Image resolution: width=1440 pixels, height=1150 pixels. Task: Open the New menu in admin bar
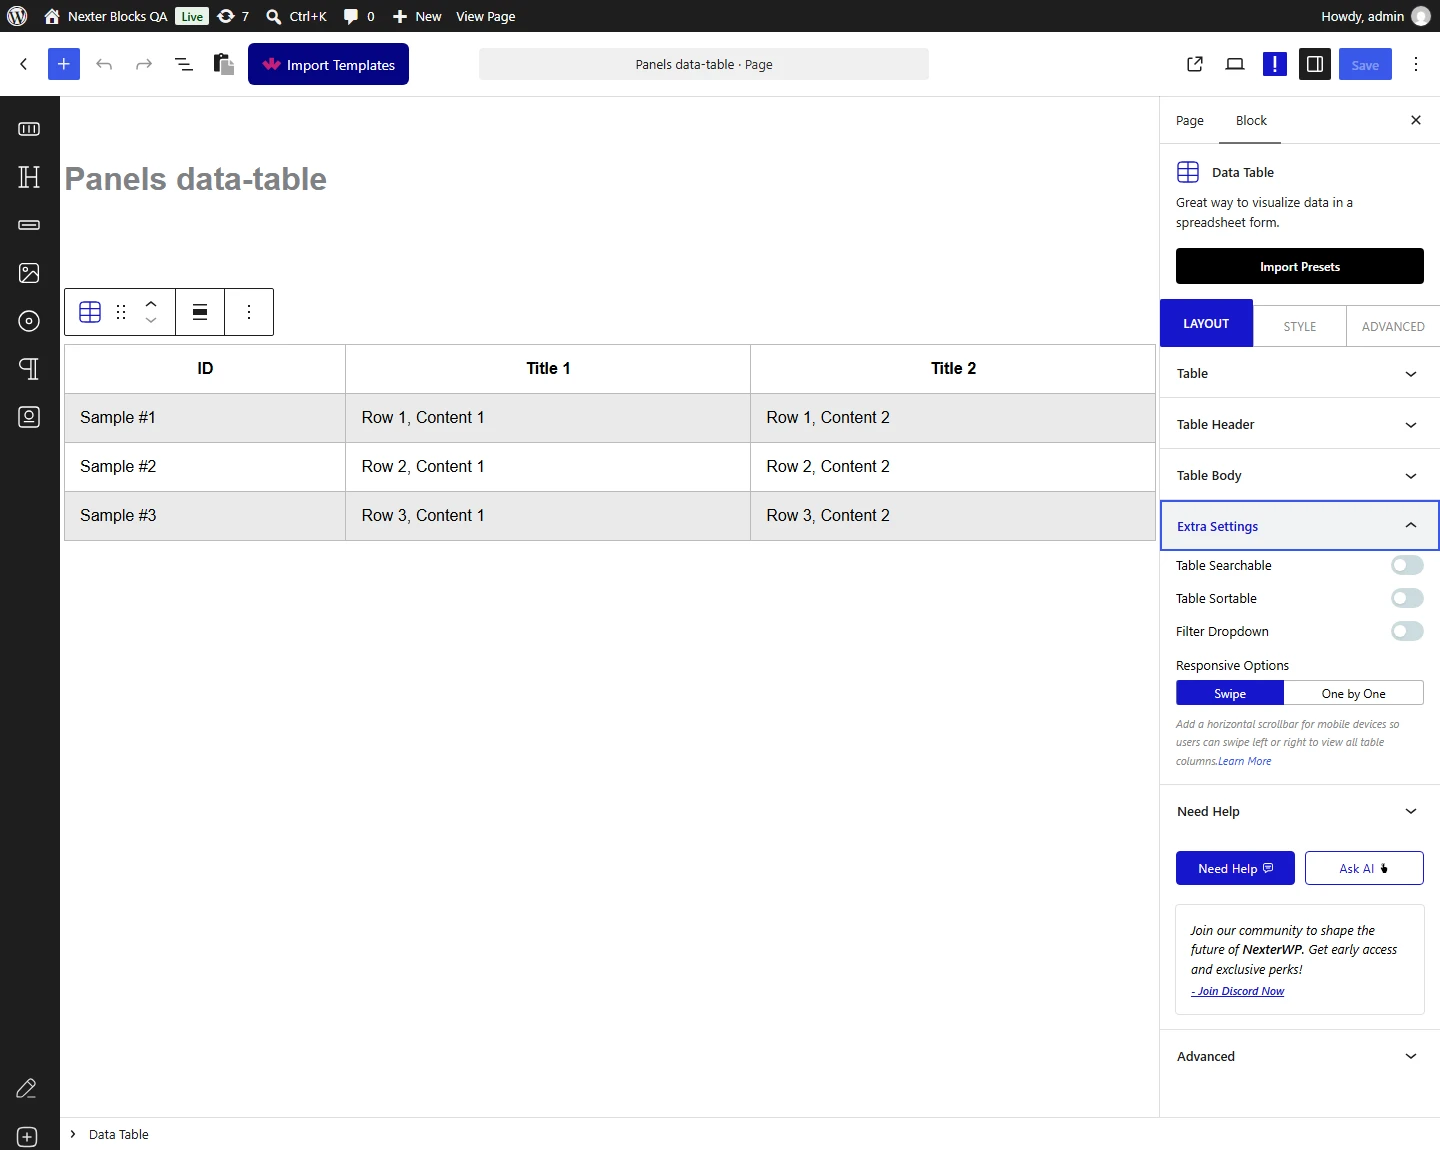point(417,16)
